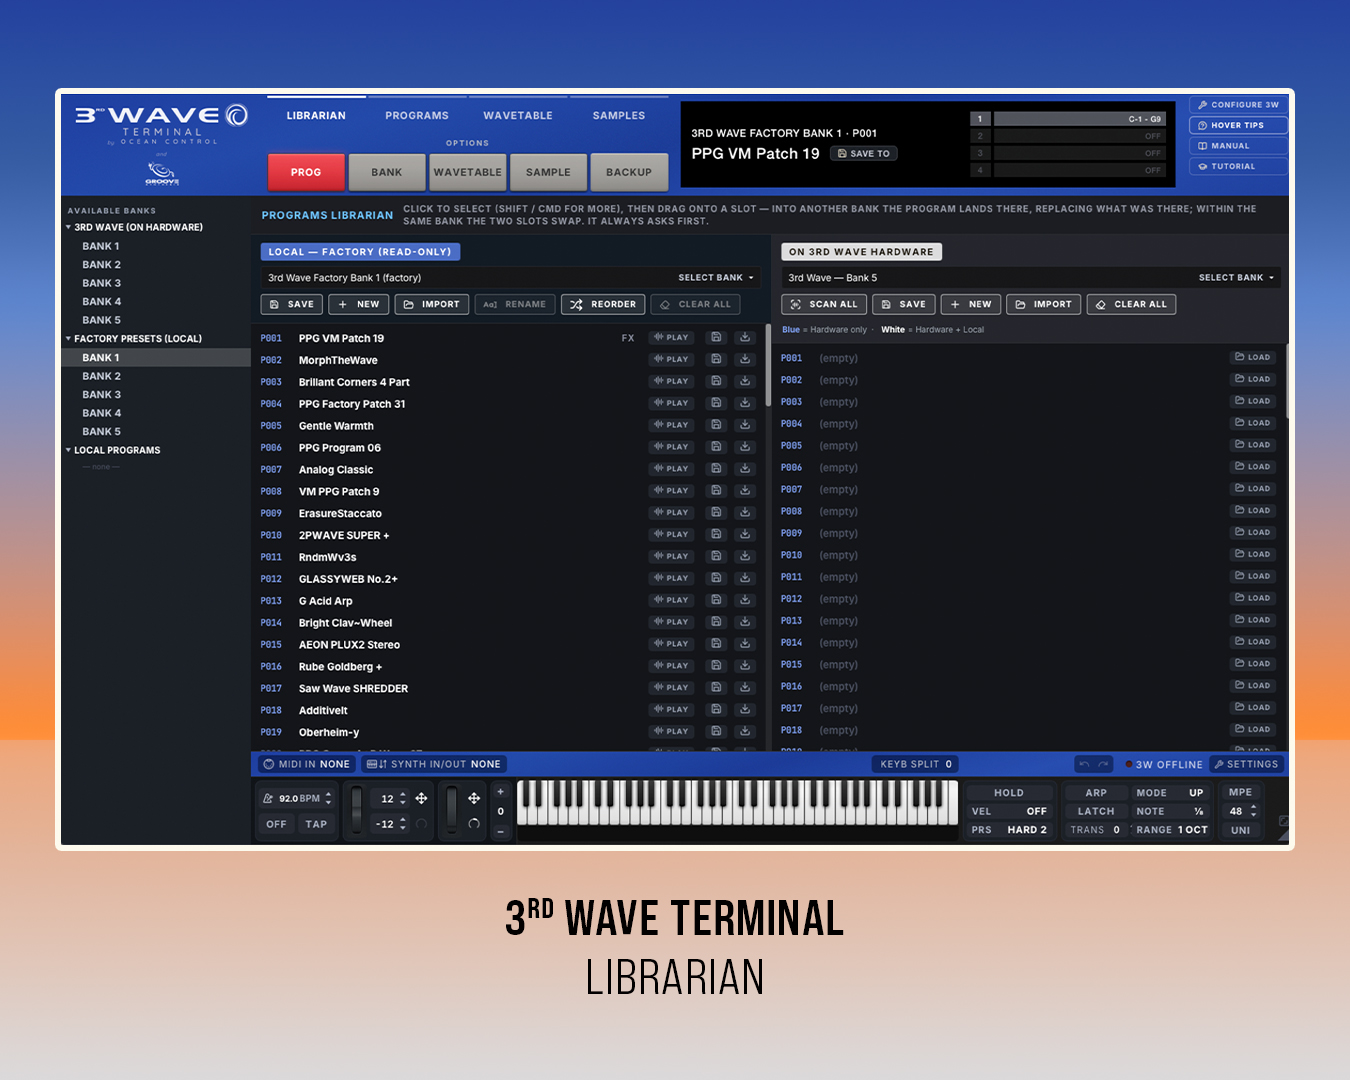The width and height of the screenshot is (1350, 1080).
Task: Collapse the 3RD WAVE (ON HARDWARE) tree
Action: (x=69, y=227)
